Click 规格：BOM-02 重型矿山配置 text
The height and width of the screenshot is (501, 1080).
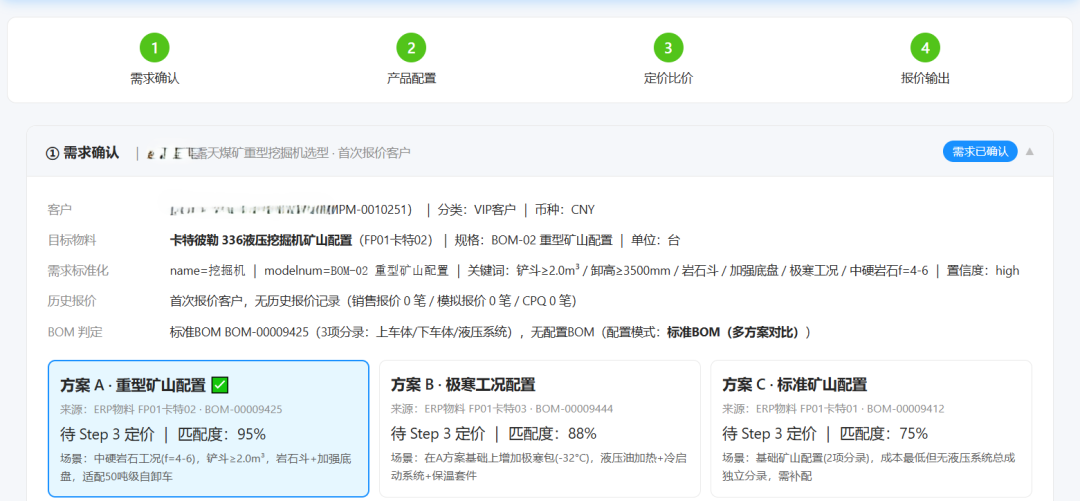click(x=533, y=240)
